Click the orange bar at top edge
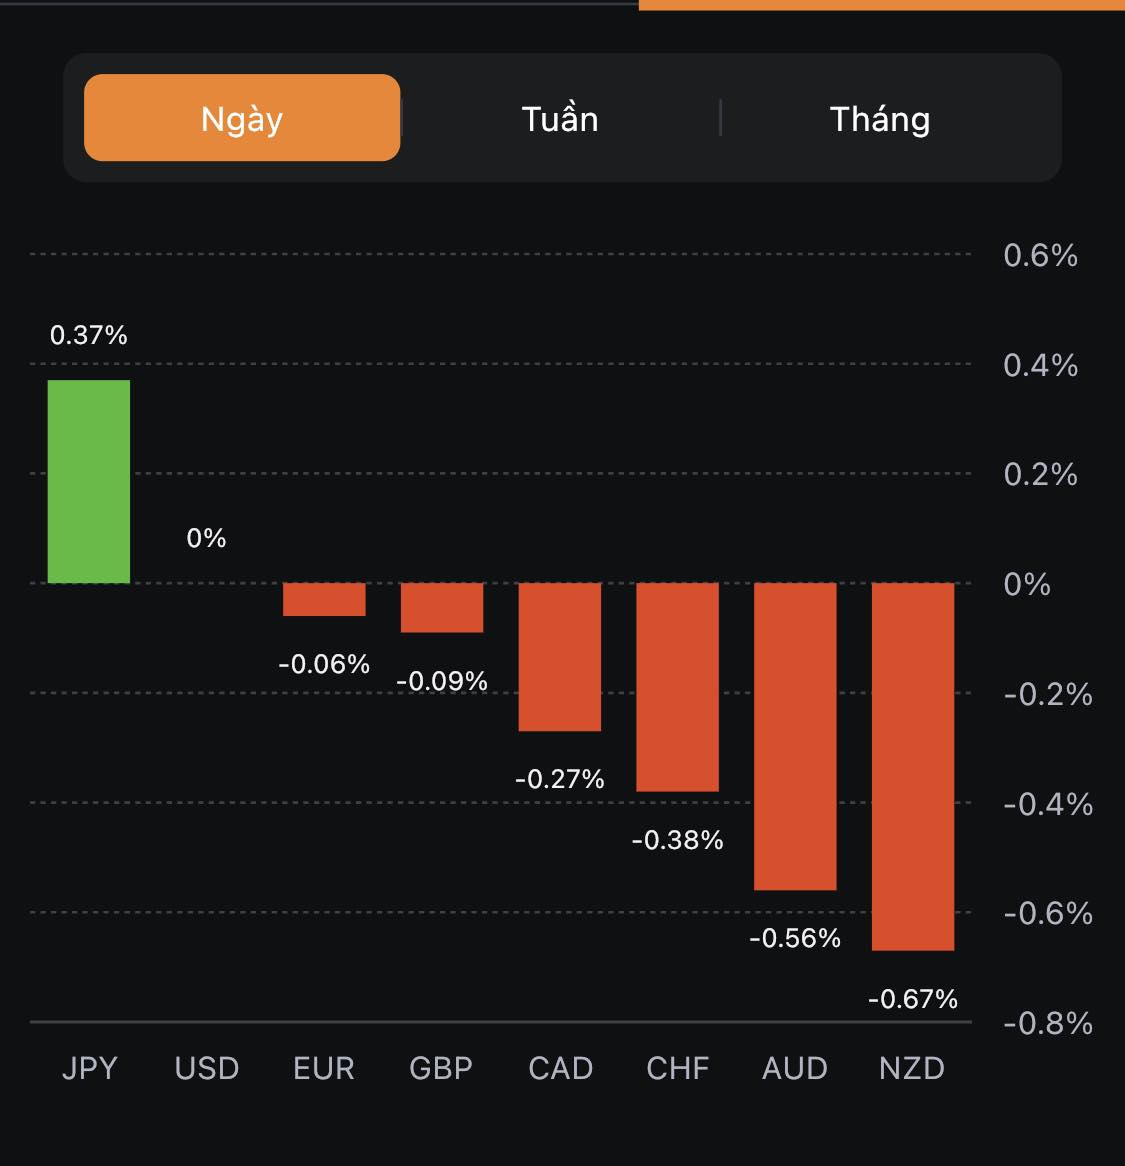This screenshot has width=1125, height=1166. coord(881,4)
